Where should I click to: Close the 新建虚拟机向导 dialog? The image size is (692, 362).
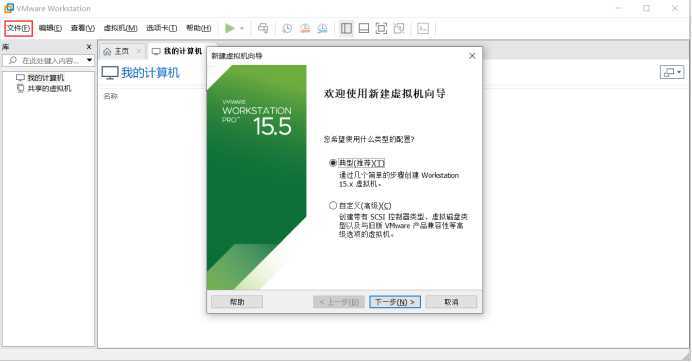click(x=472, y=56)
